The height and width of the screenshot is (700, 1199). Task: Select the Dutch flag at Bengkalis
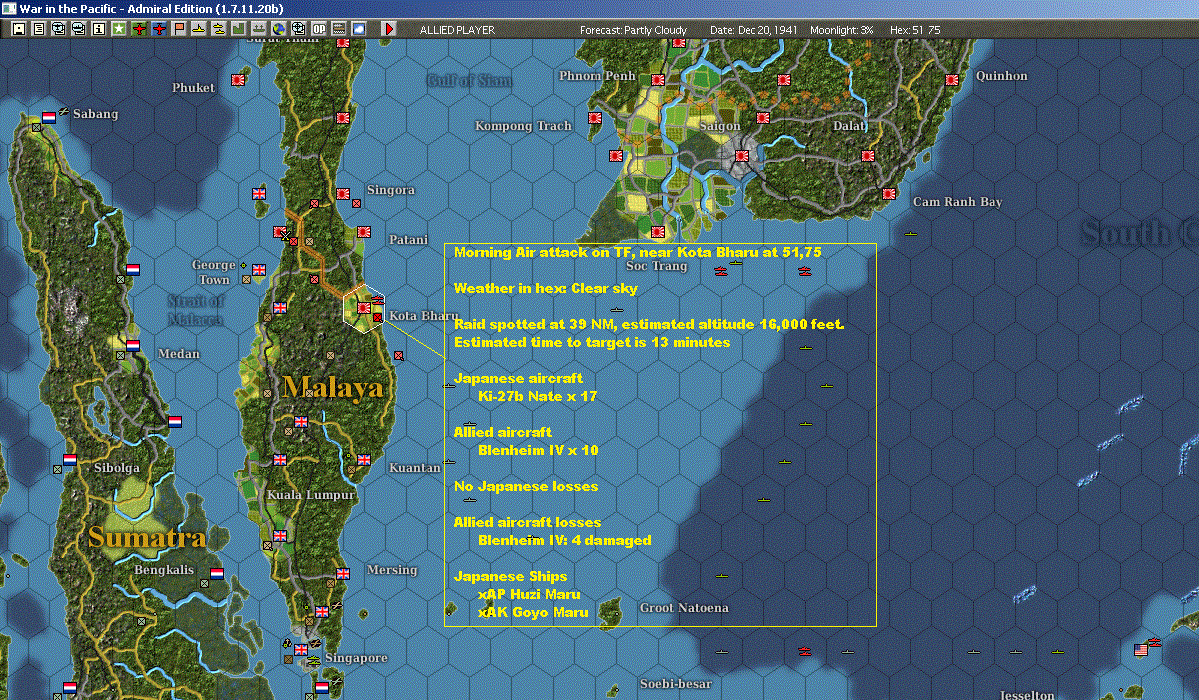click(217, 574)
